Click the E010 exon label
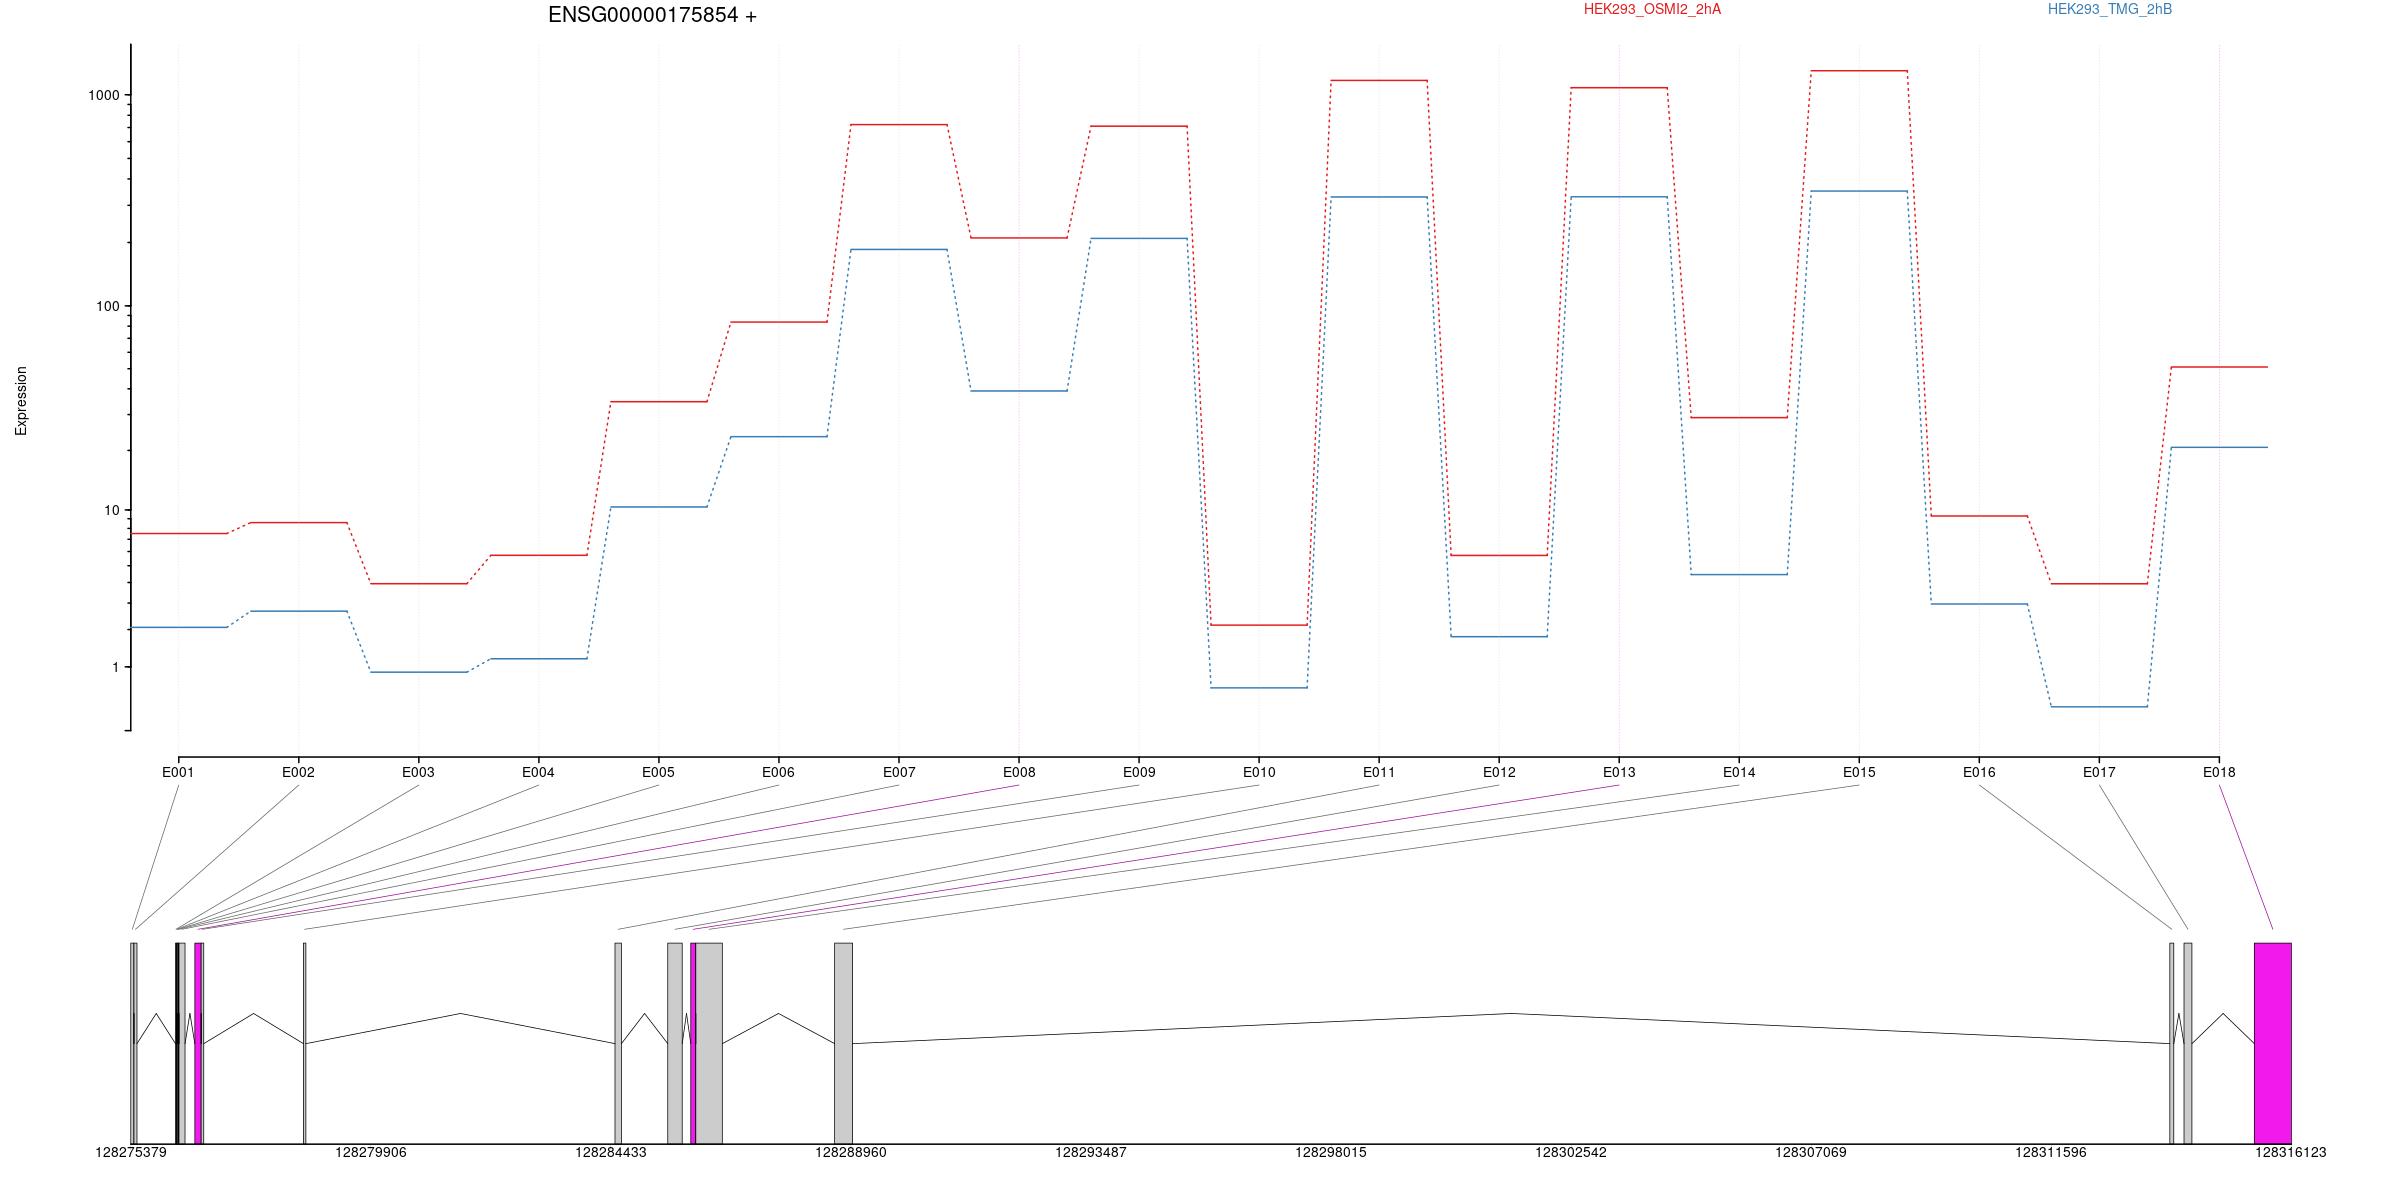 1259,772
